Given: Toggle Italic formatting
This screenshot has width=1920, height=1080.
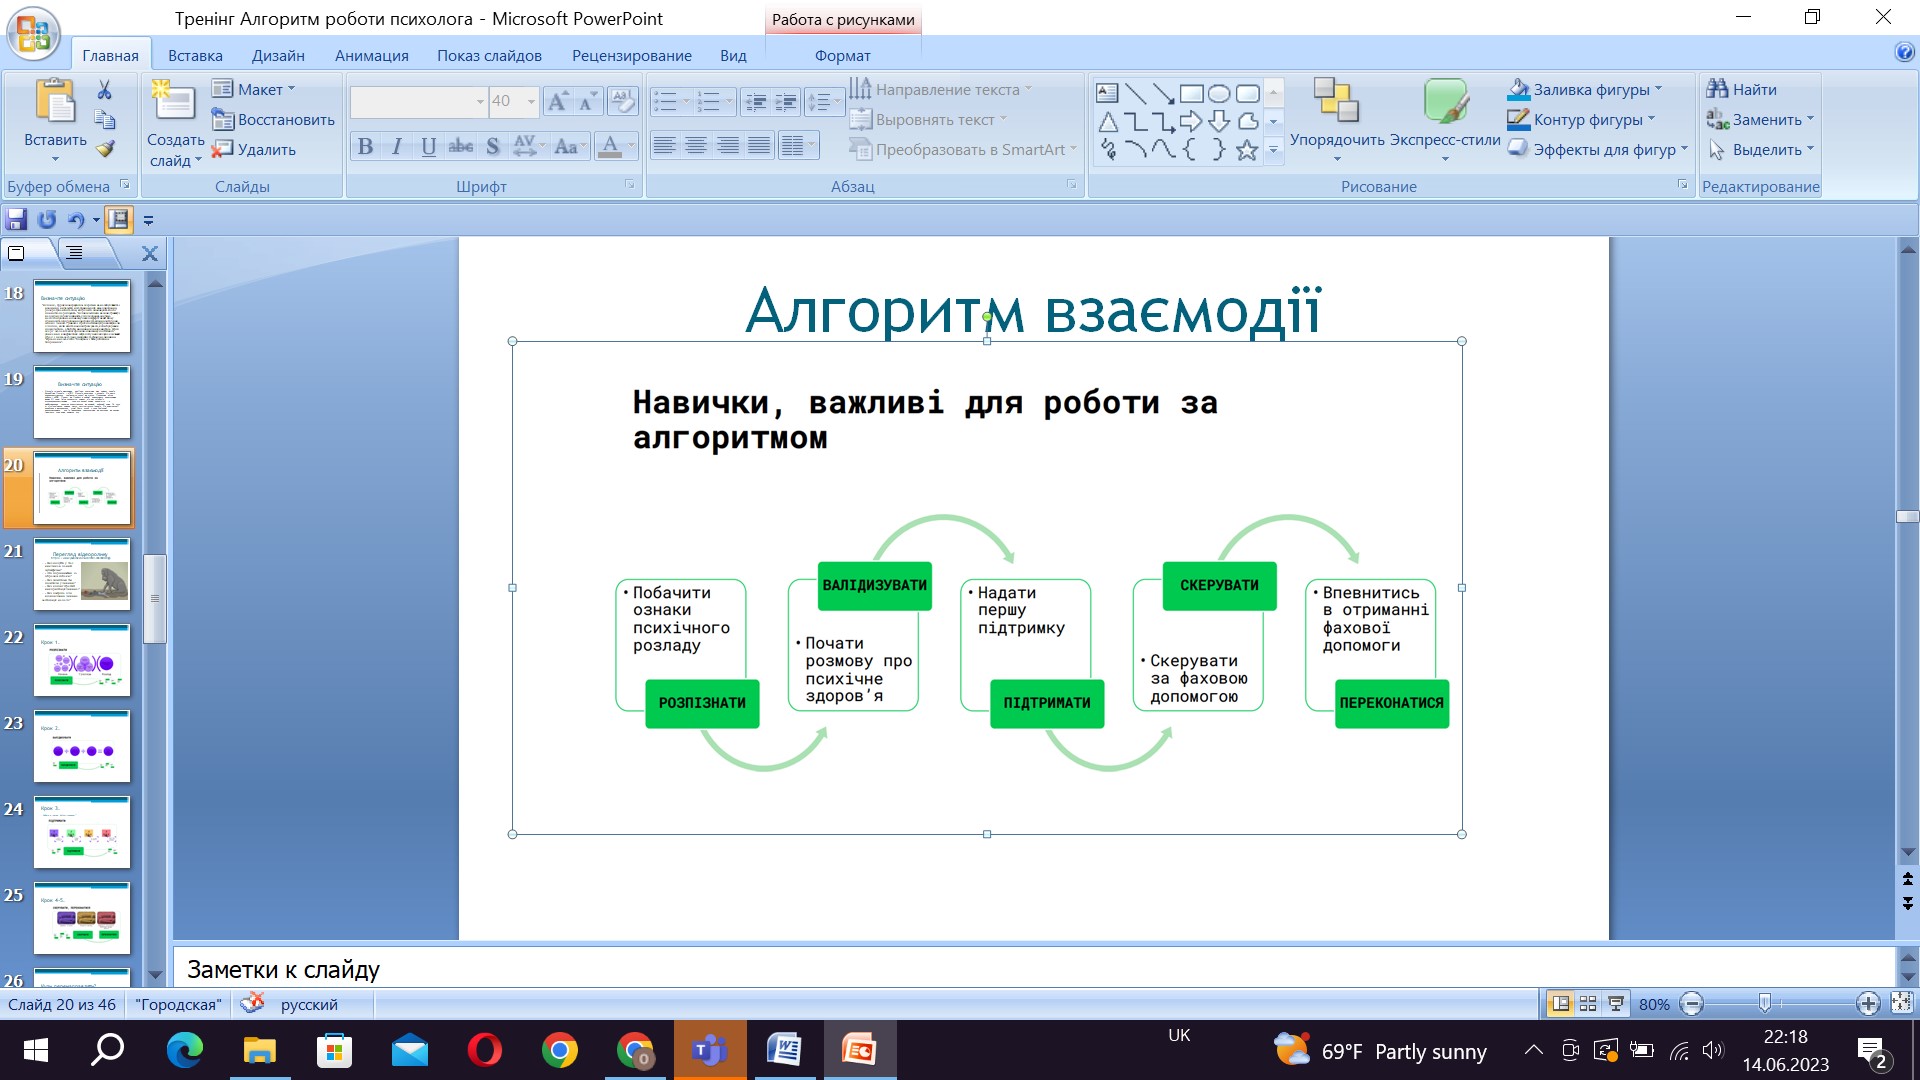Looking at the screenshot, I should click(x=397, y=147).
